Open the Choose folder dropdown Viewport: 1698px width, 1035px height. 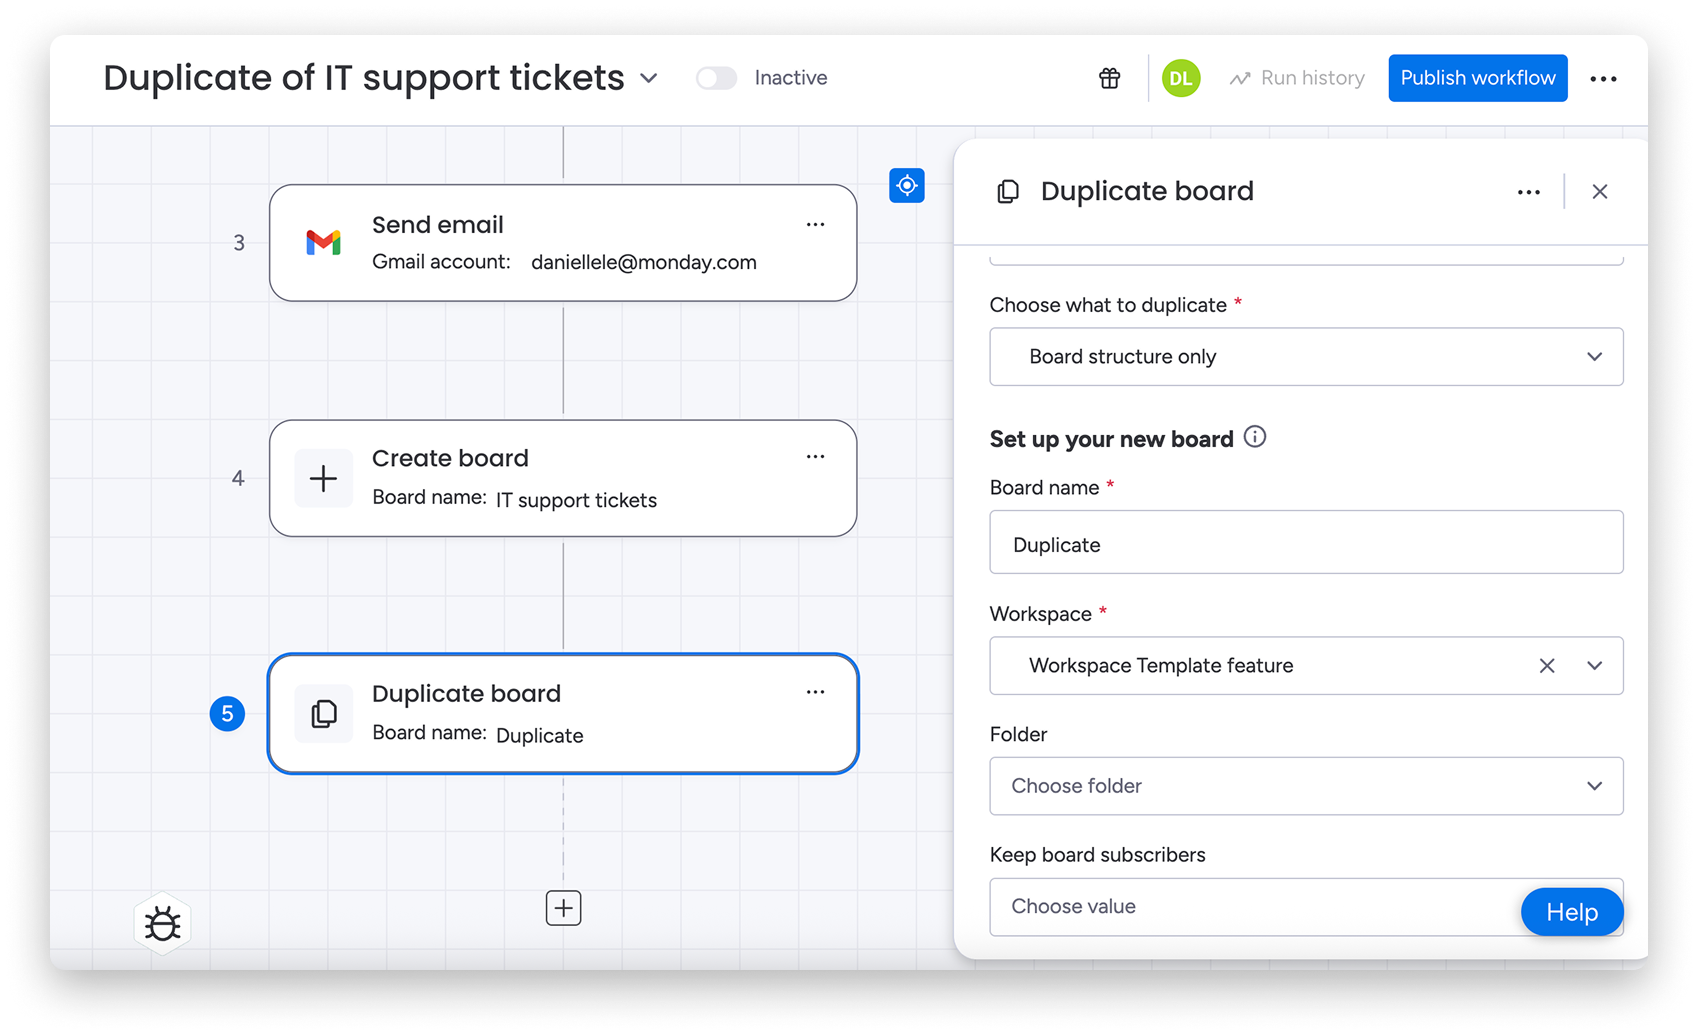pyautogui.click(x=1306, y=786)
